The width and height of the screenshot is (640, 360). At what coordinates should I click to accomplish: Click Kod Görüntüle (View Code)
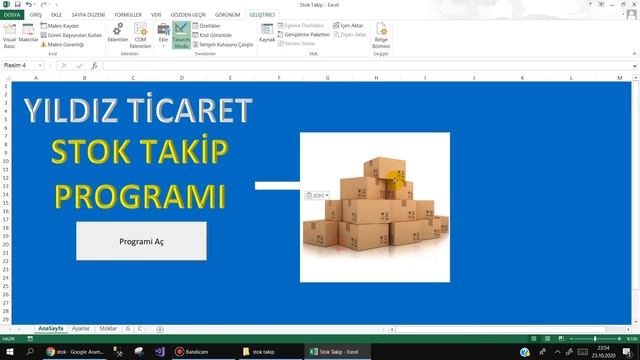click(x=212, y=35)
